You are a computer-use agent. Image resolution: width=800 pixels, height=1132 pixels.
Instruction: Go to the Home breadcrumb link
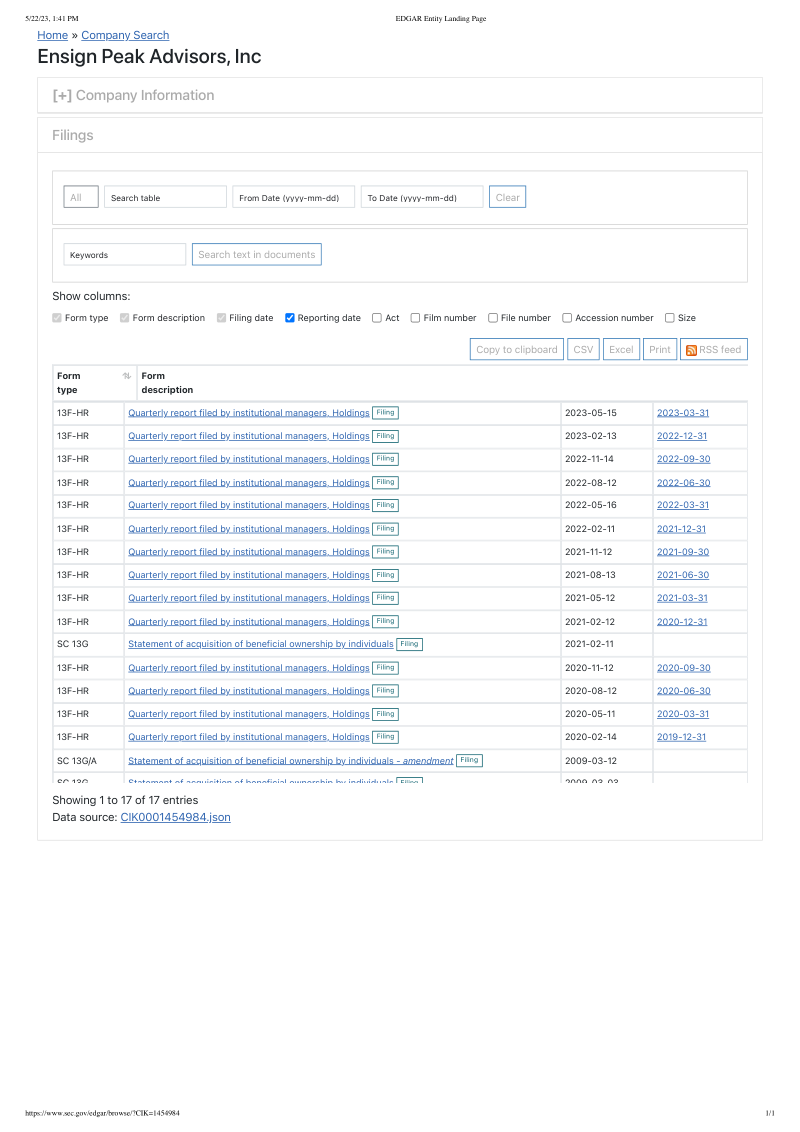pyautogui.click(x=53, y=35)
